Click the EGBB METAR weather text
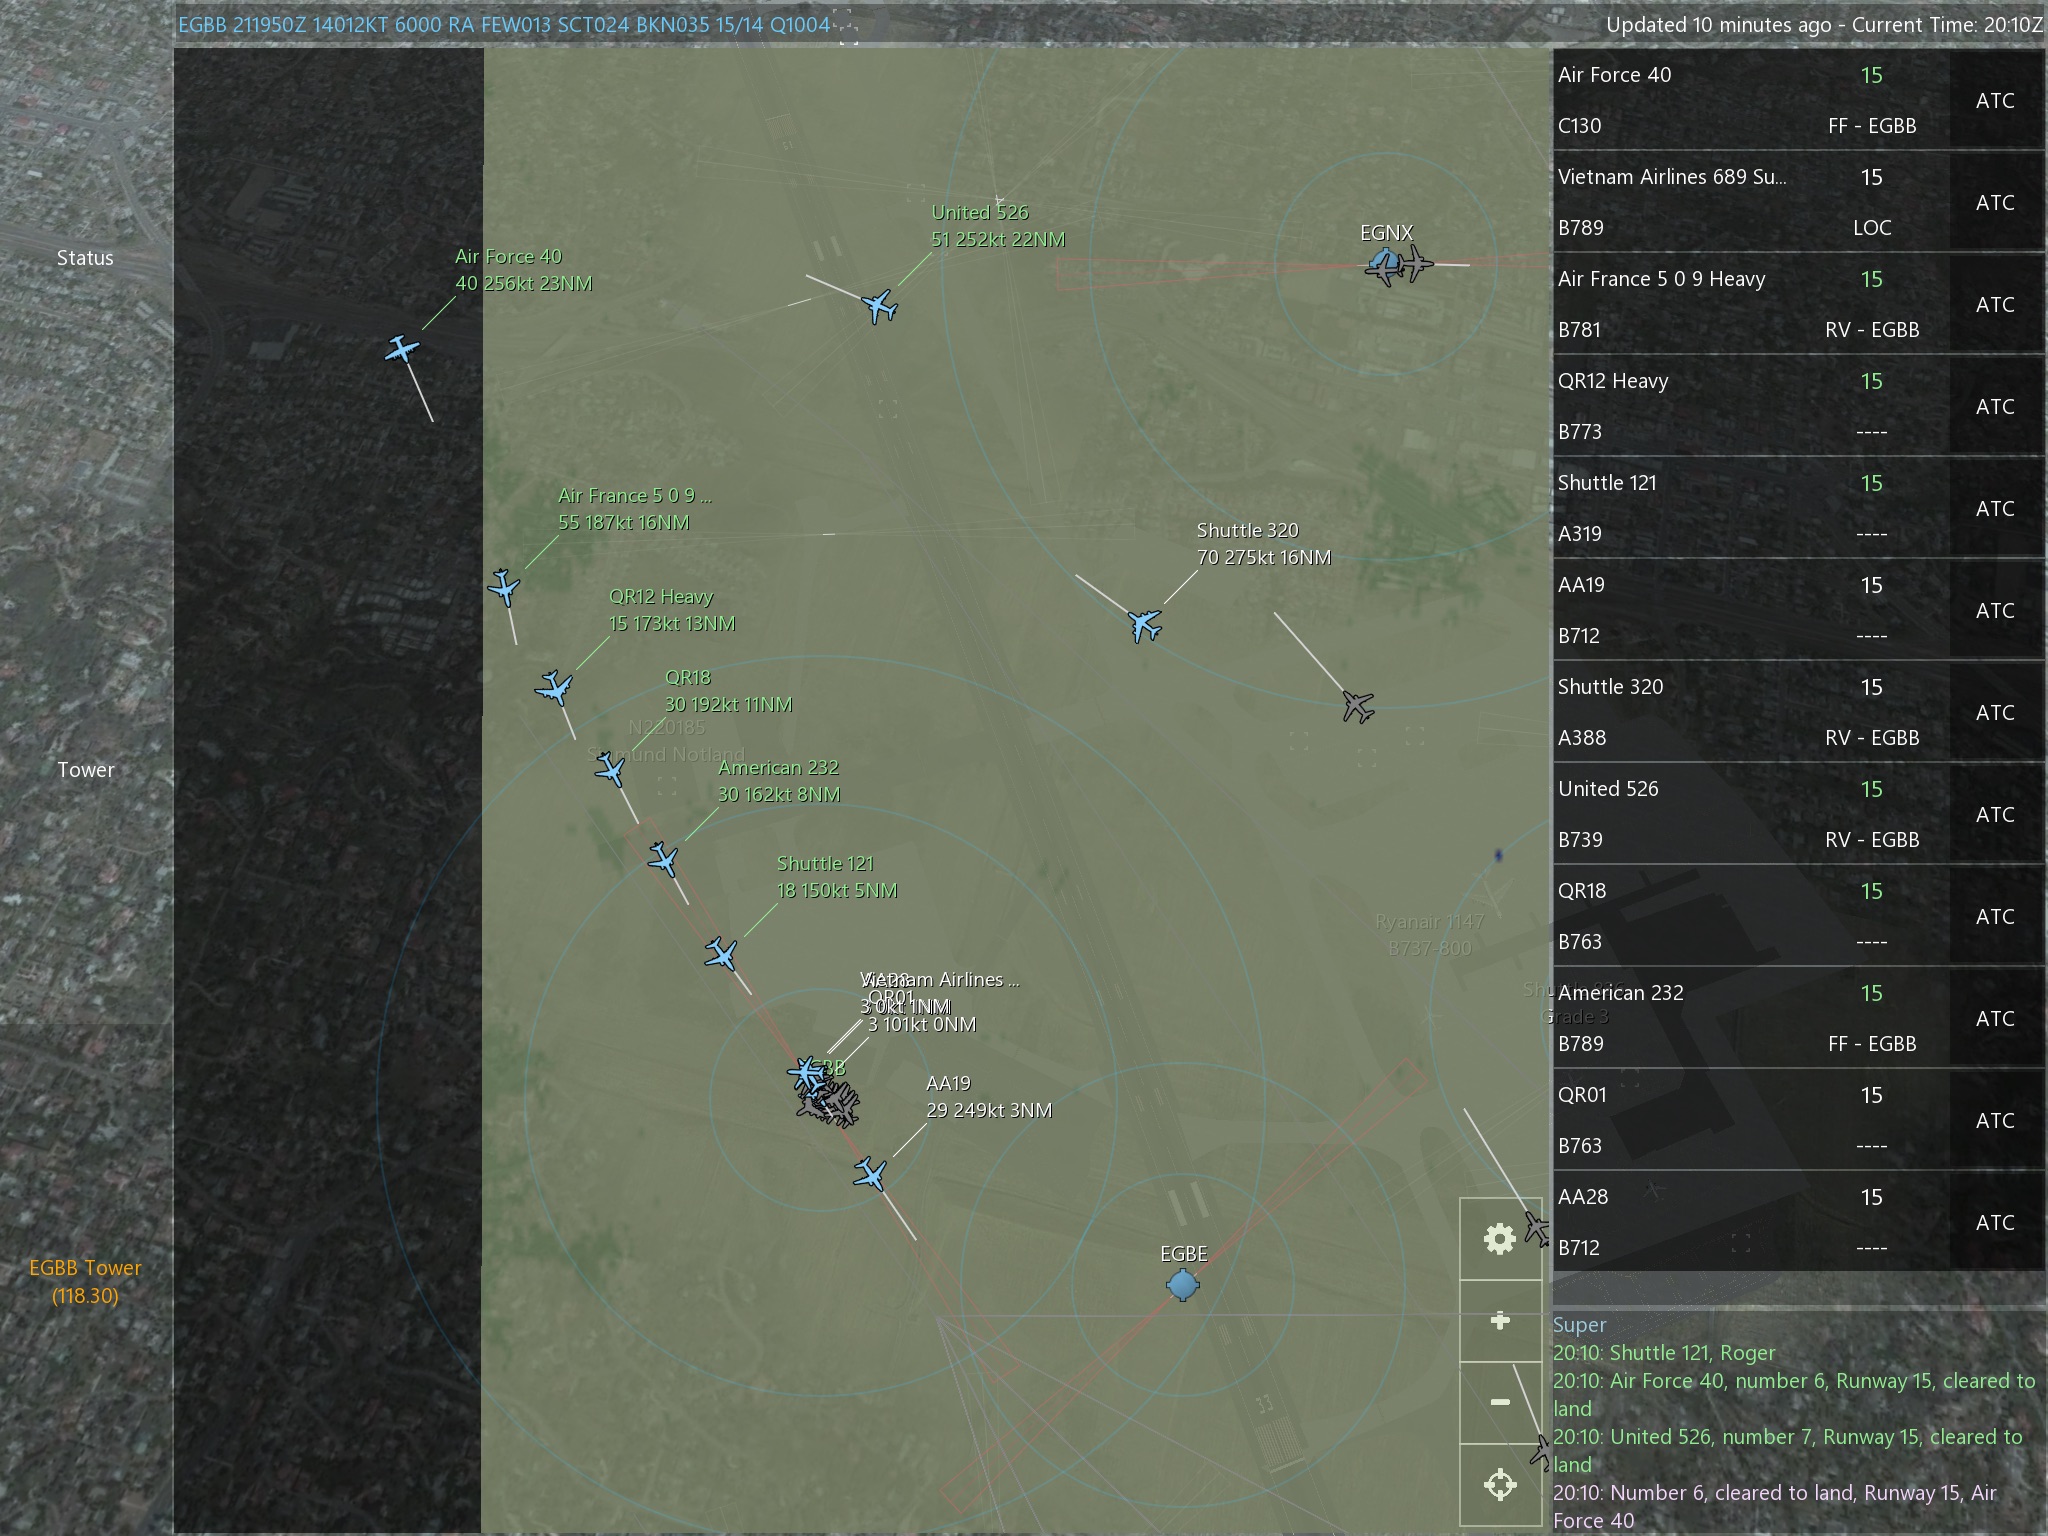The image size is (2048, 1536). click(x=504, y=25)
